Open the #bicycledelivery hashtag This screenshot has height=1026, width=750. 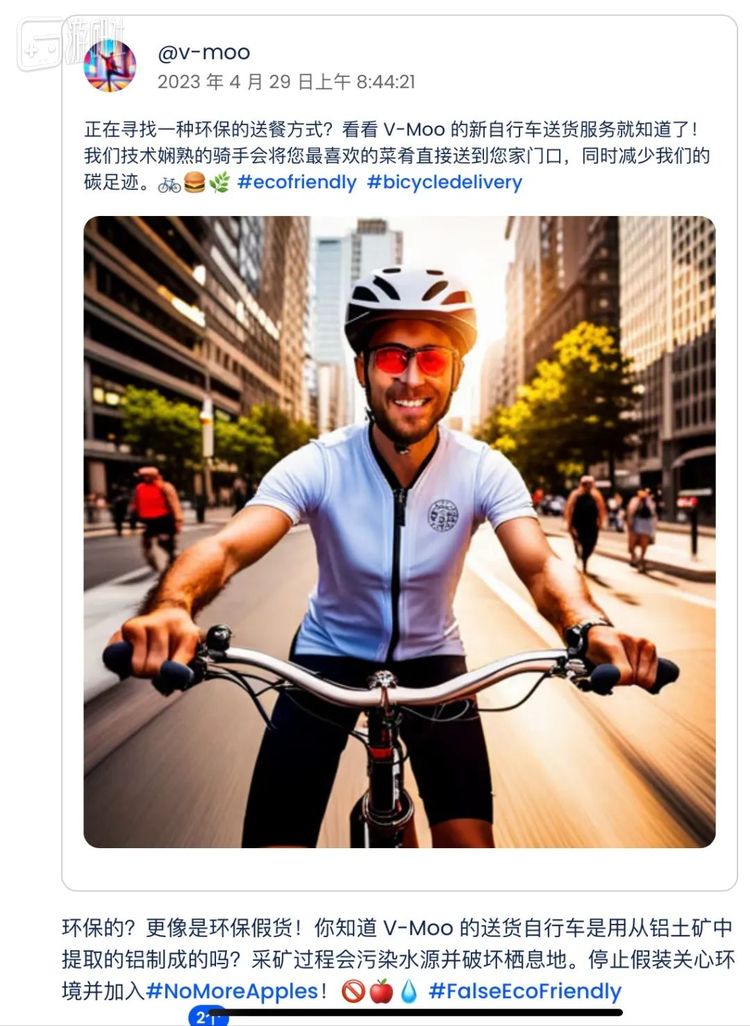pyautogui.click(x=444, y=183)
